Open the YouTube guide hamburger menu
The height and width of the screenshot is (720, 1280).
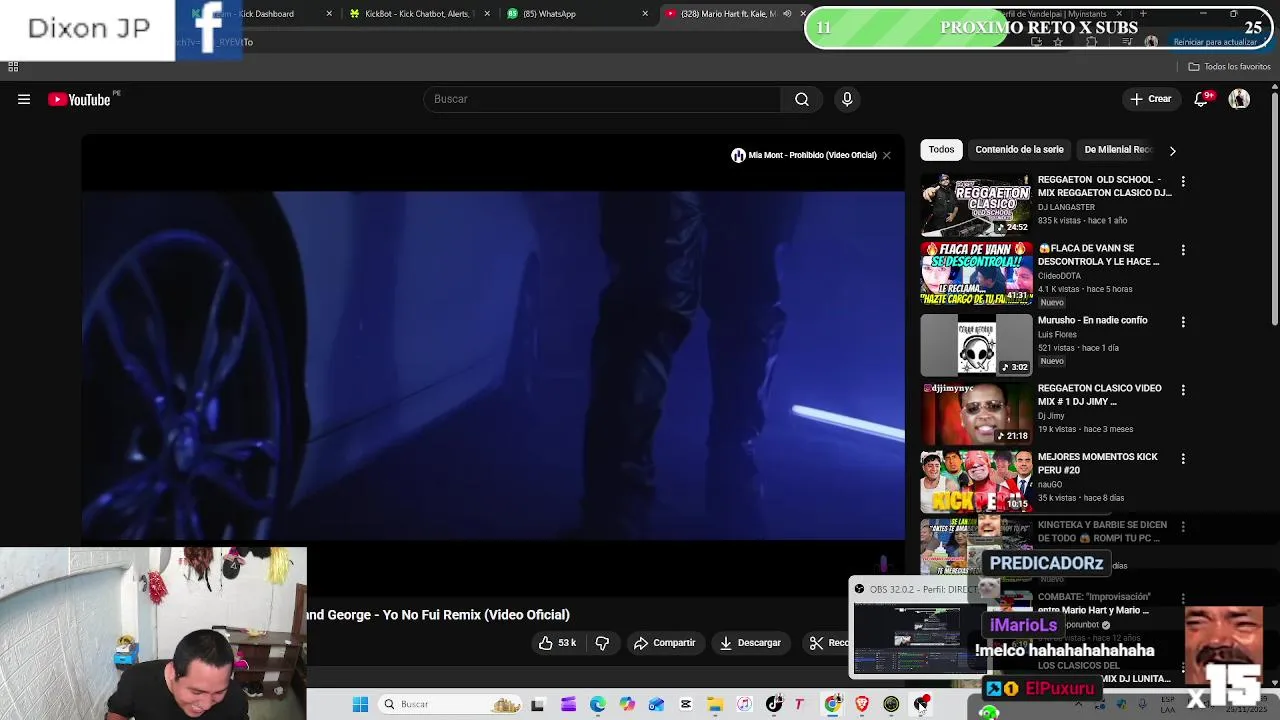point(24,99)
